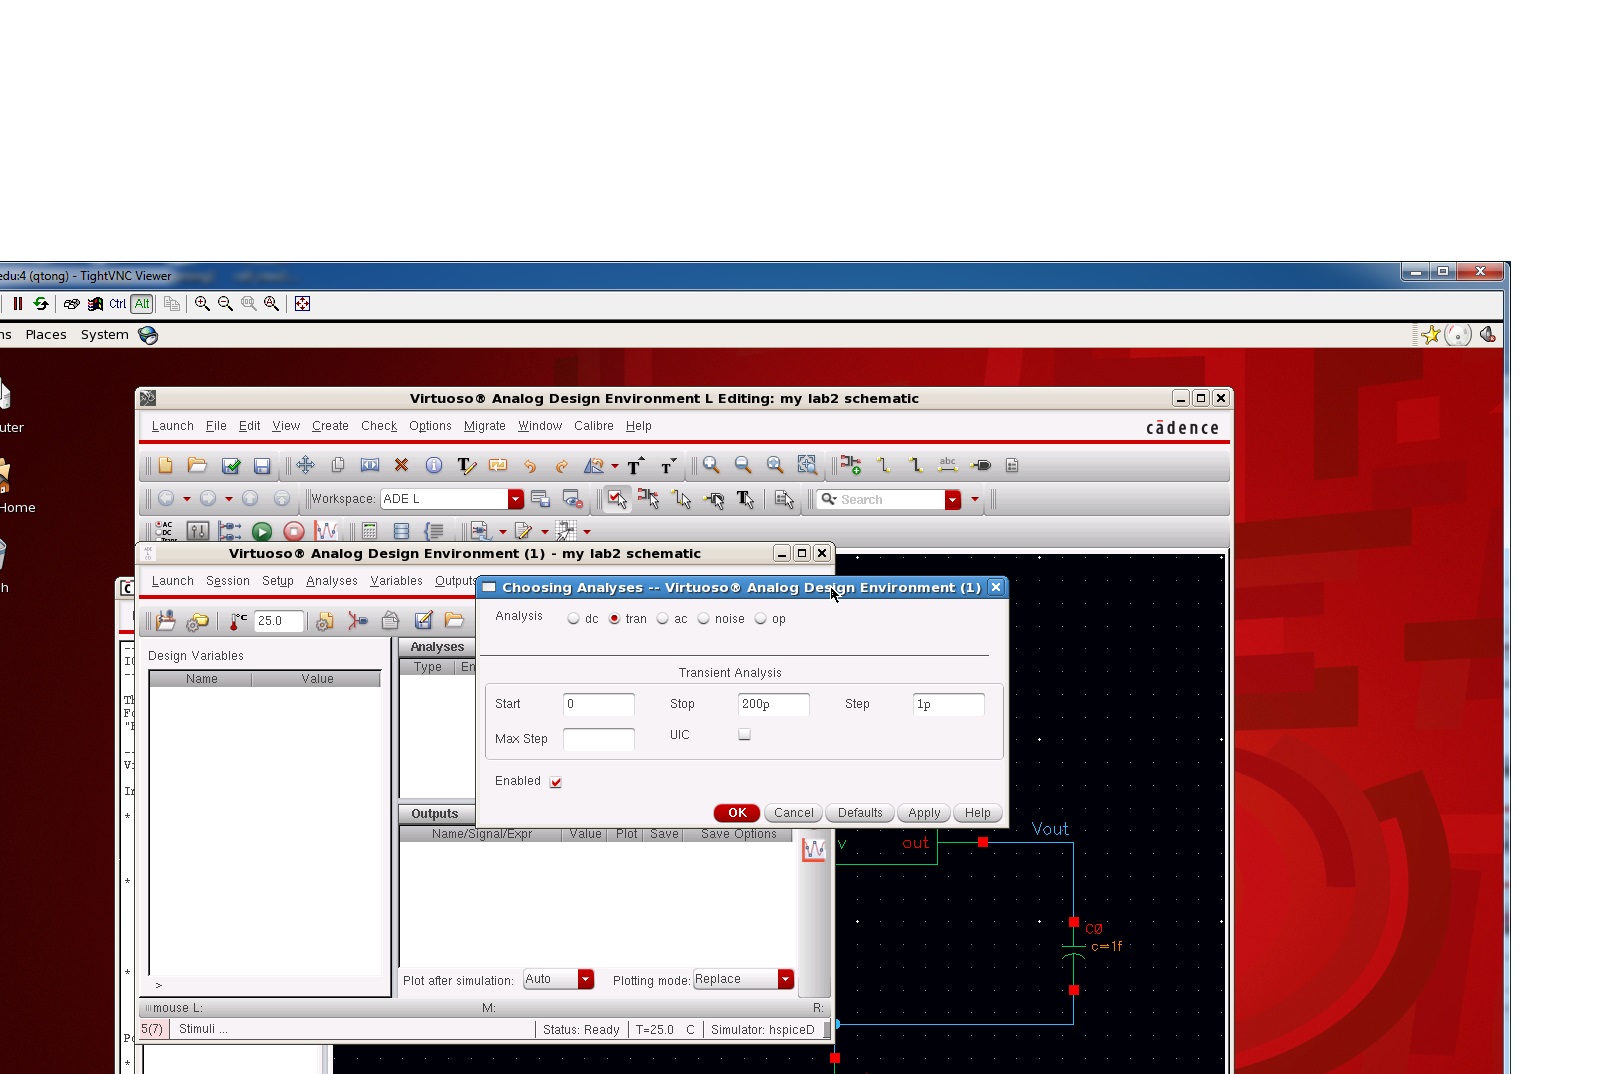Click the Start time input field
The image size is (1616, 1074).
coord(598,704)
